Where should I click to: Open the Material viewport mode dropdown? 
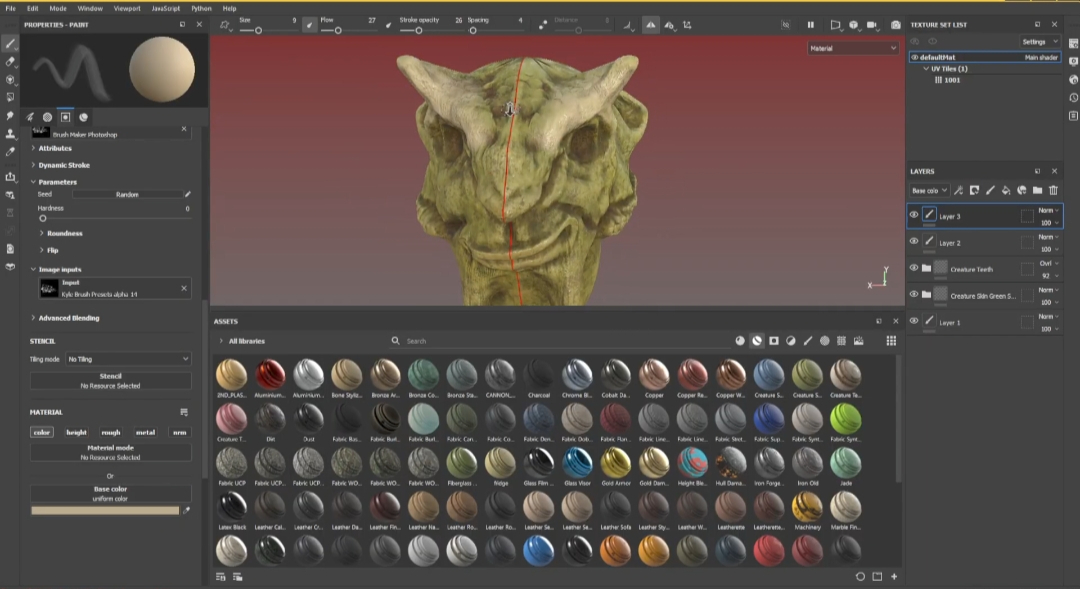tap(853, 48)
